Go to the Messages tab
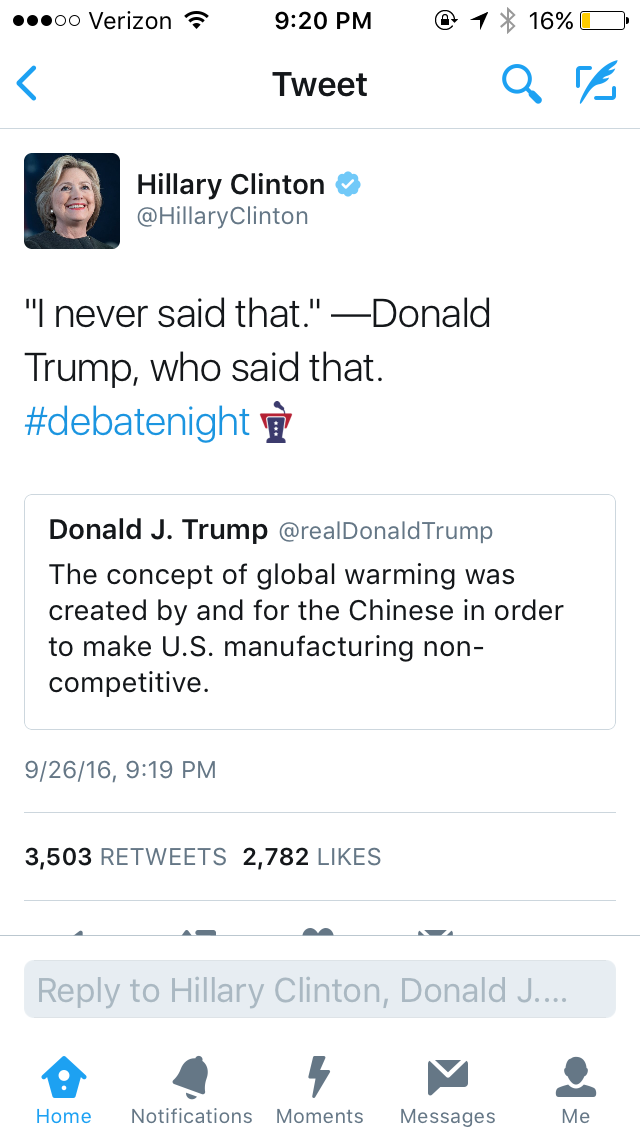 (x=447, y=1090)
